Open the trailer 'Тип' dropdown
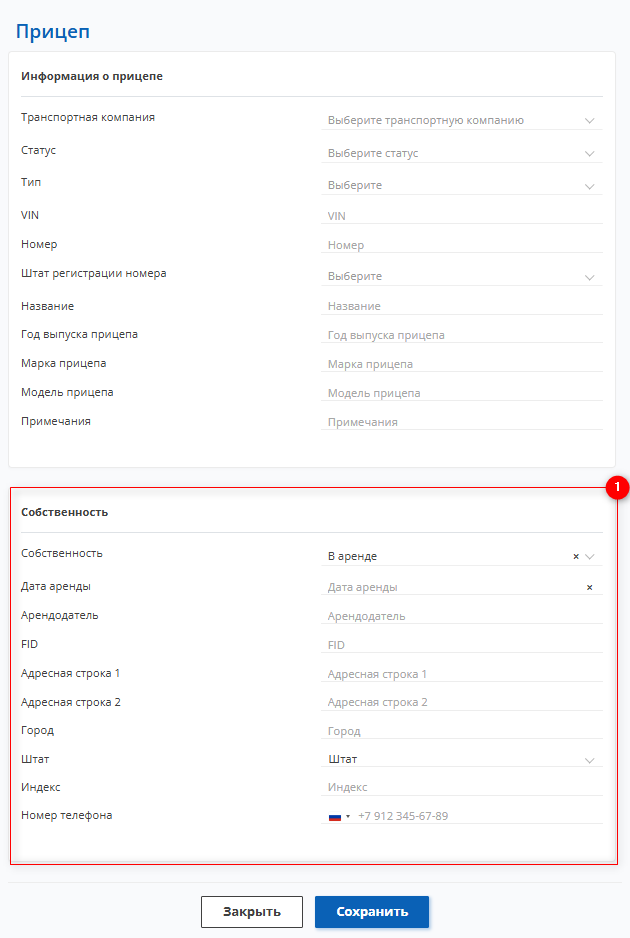630x938 pixels. tap(461, 186)
